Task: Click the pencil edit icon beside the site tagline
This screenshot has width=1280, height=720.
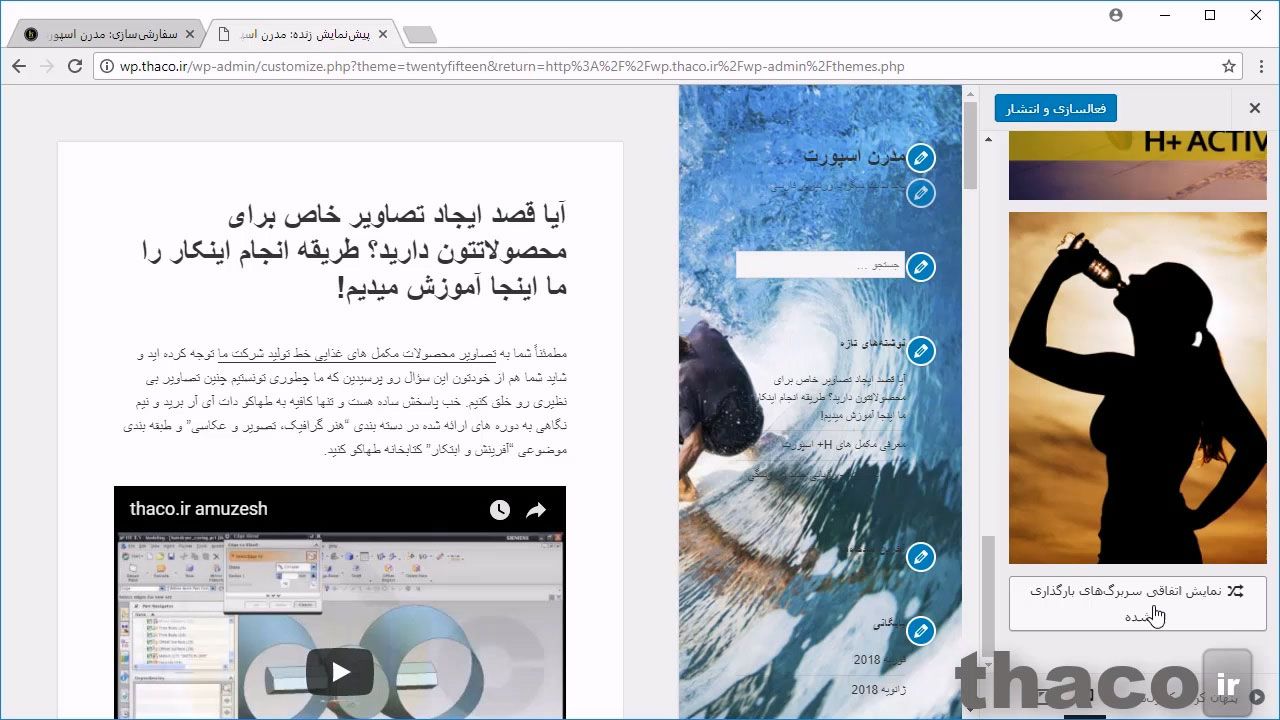Action: pos(920,192)
